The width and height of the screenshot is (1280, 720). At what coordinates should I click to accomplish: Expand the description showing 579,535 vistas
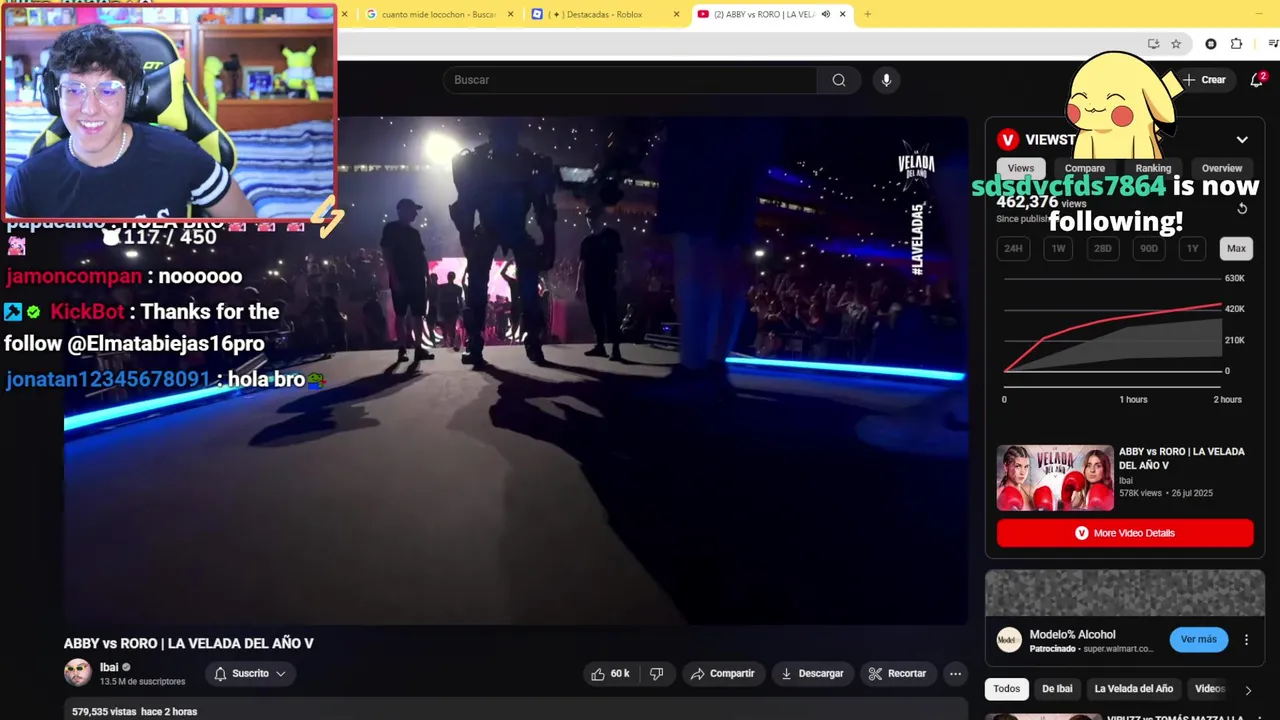click(x=516, y=711)
